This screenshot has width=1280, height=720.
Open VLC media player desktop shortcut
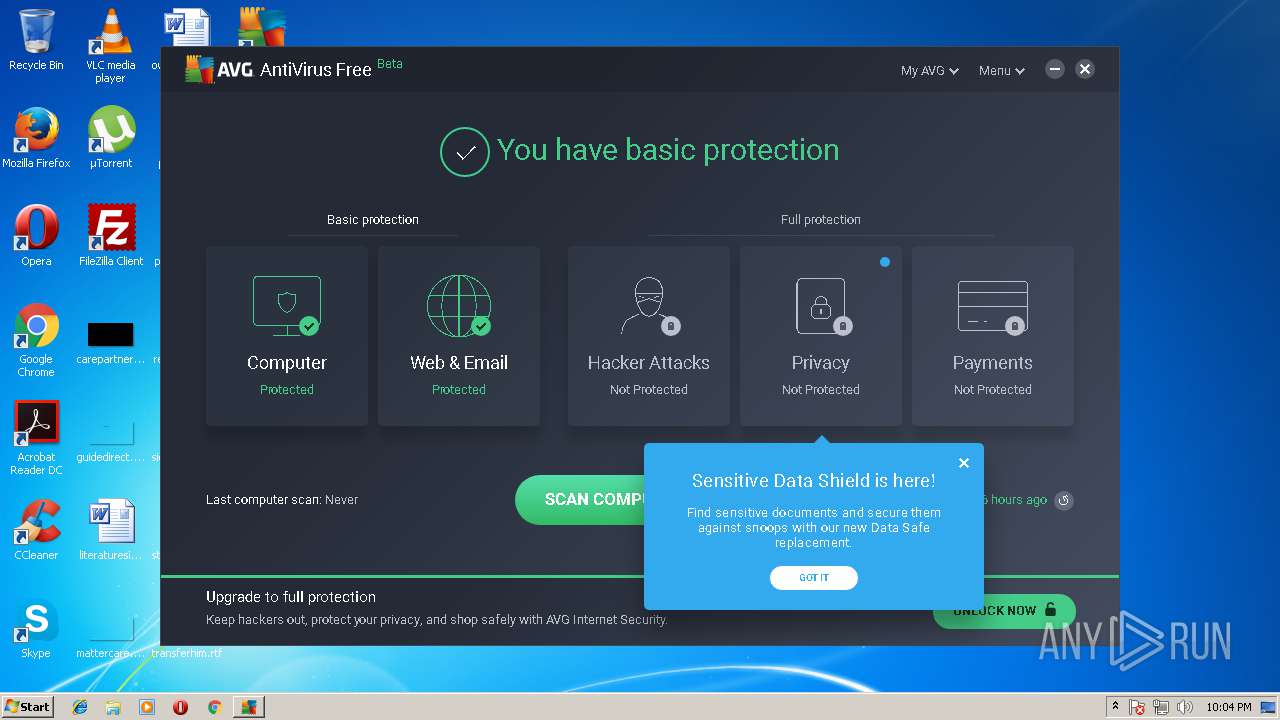[x=110, y=46]
